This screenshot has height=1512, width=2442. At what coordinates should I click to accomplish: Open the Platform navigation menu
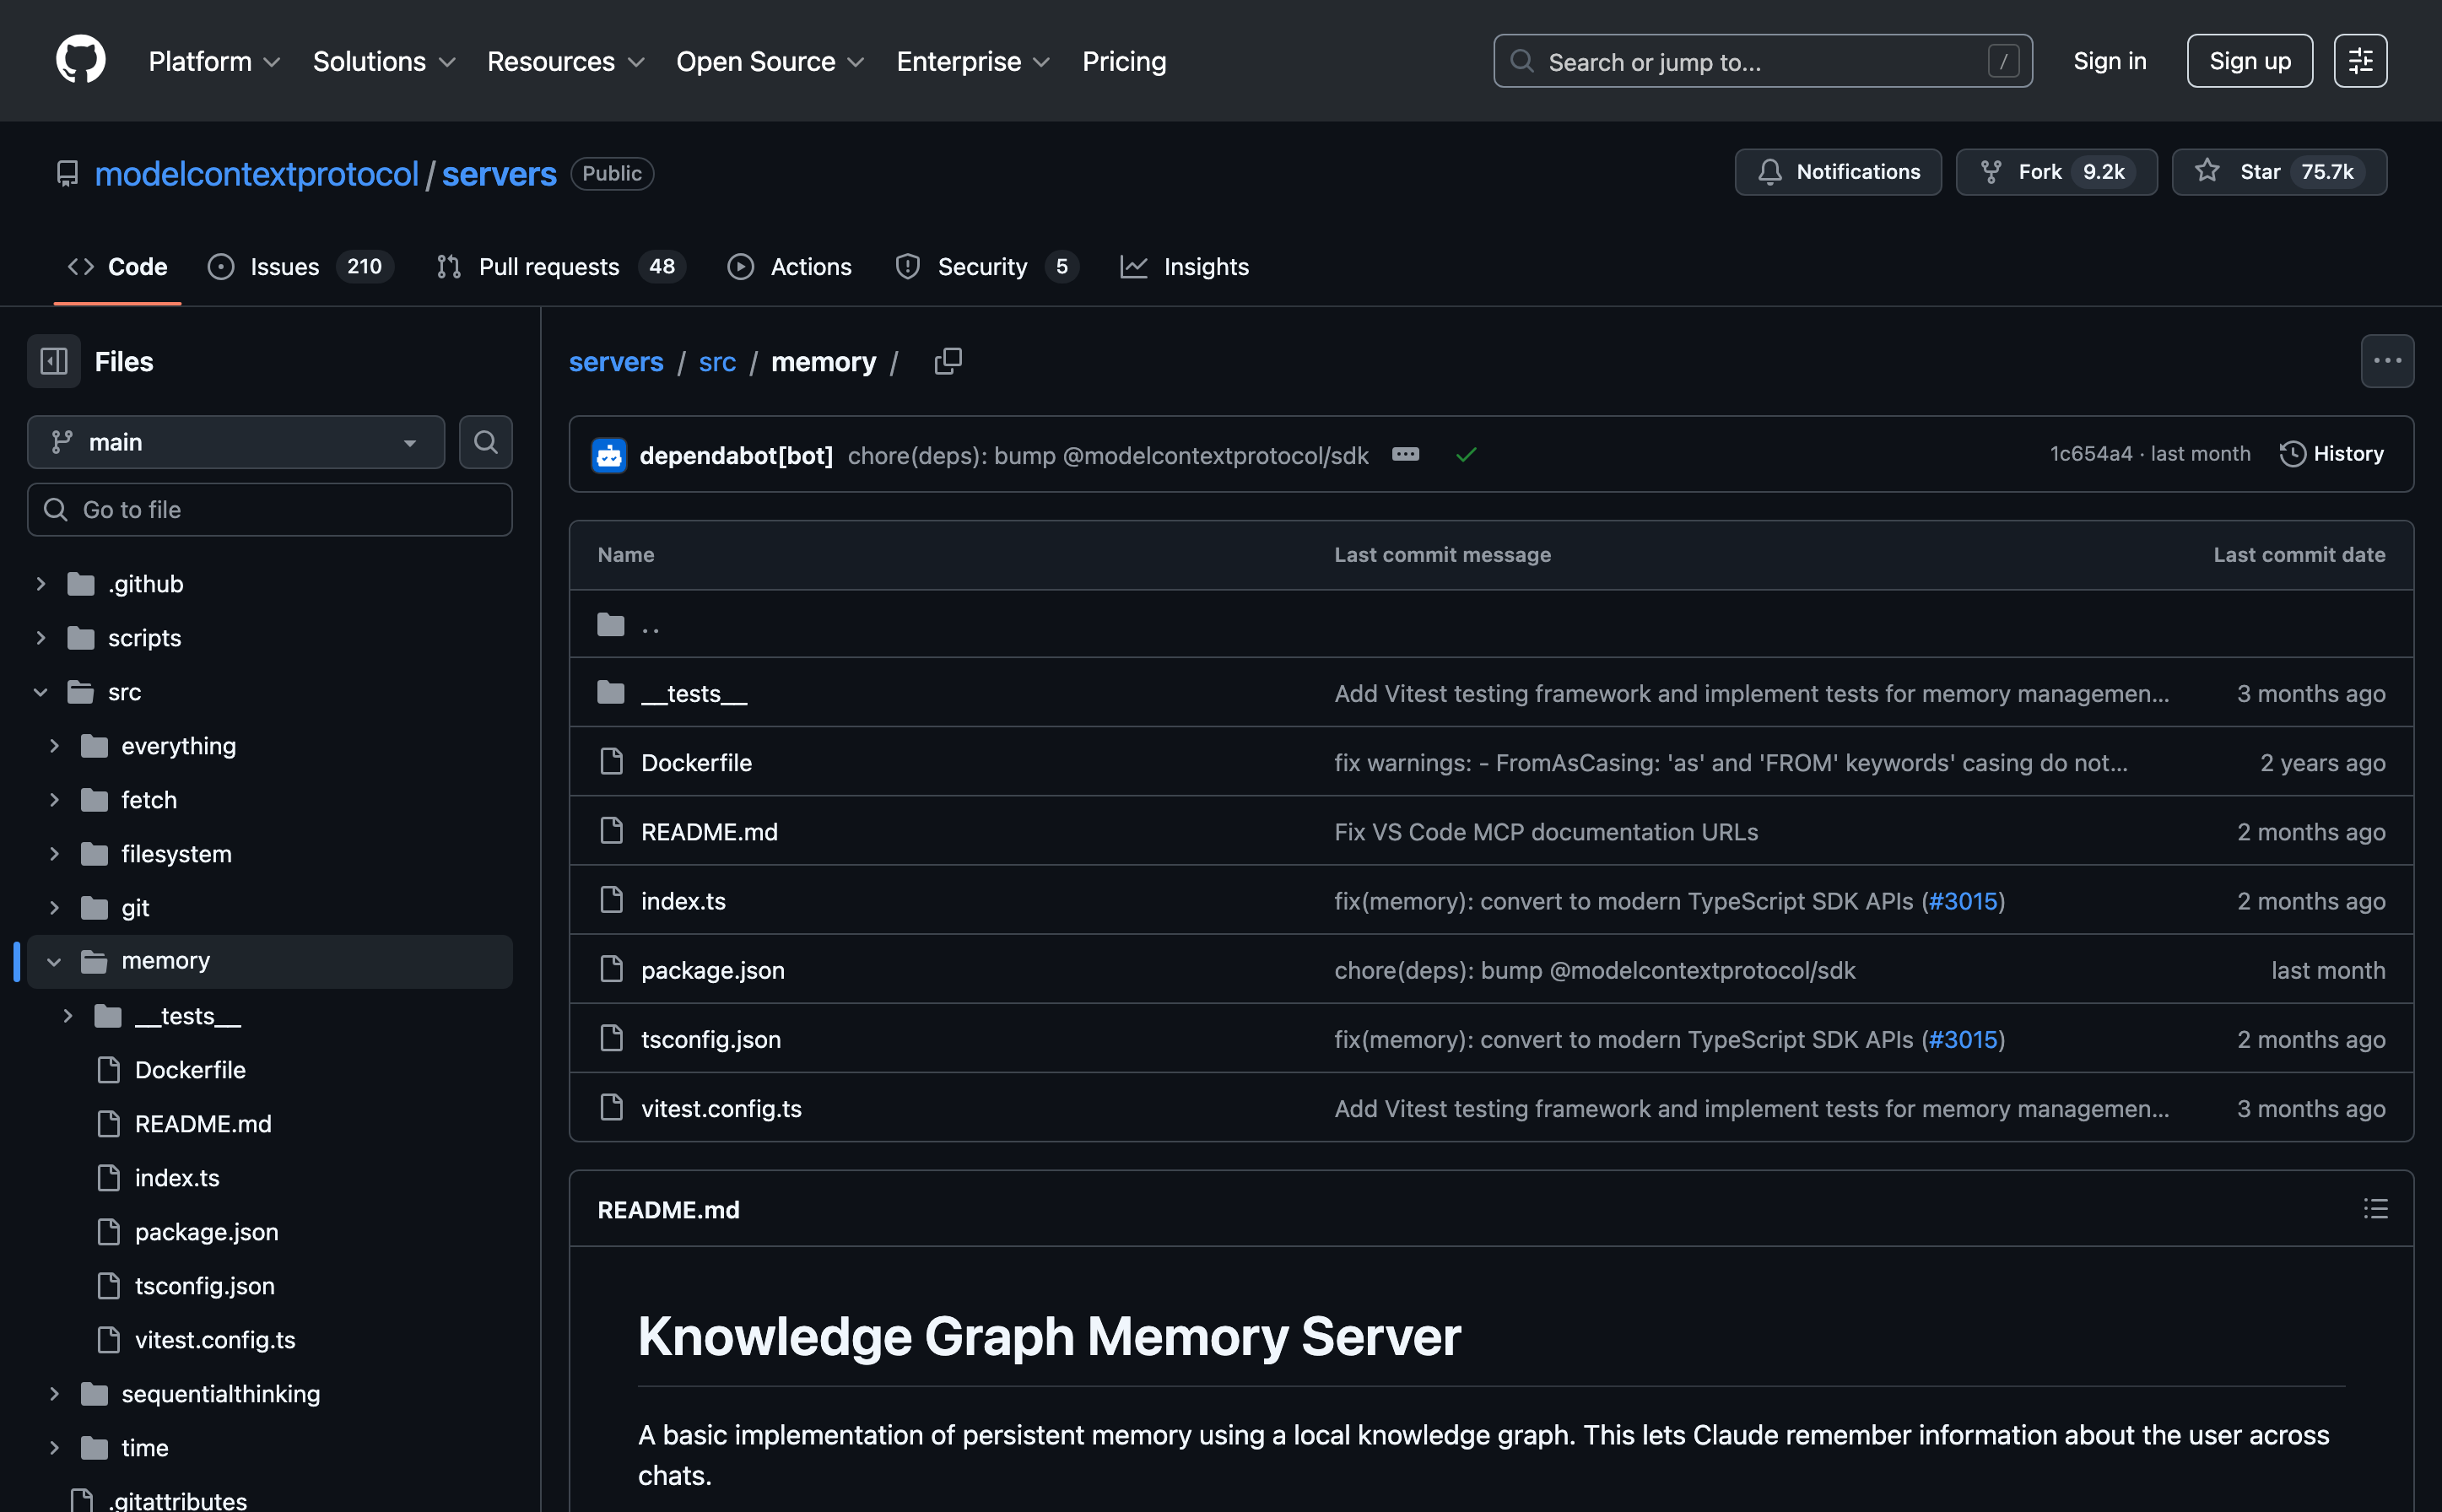click(x=214, y=61)
